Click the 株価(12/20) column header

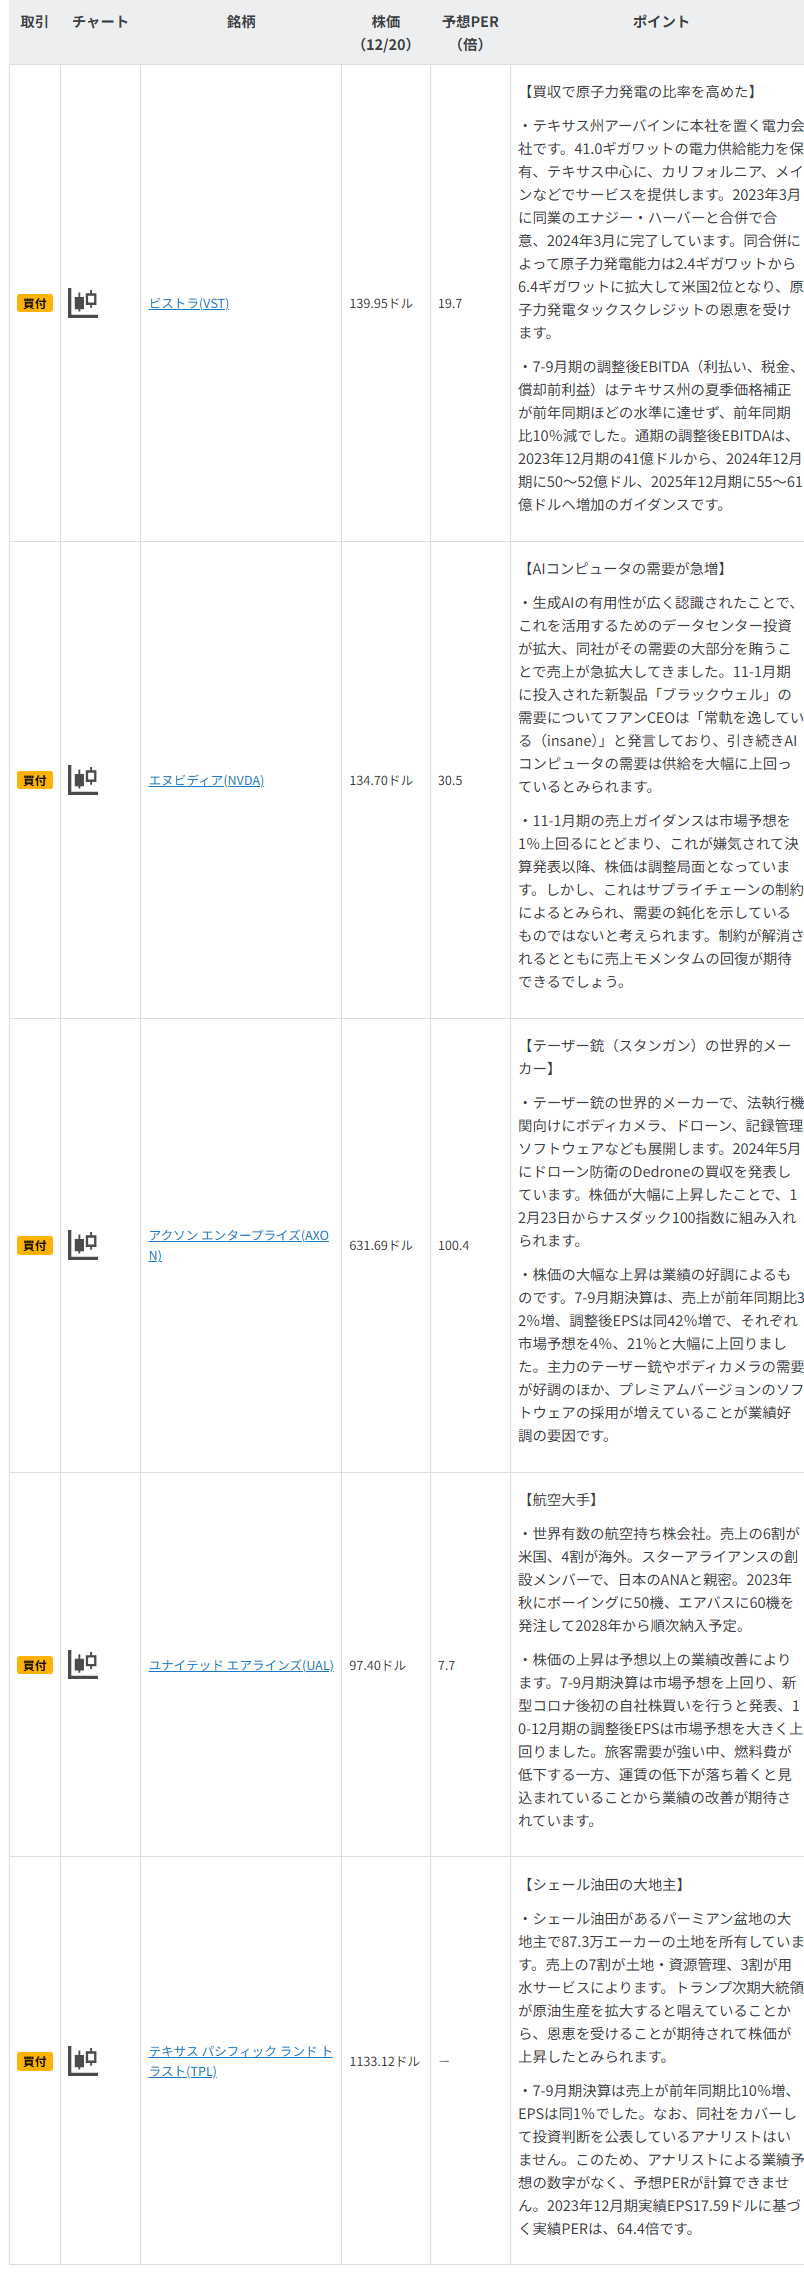point(385,33)
